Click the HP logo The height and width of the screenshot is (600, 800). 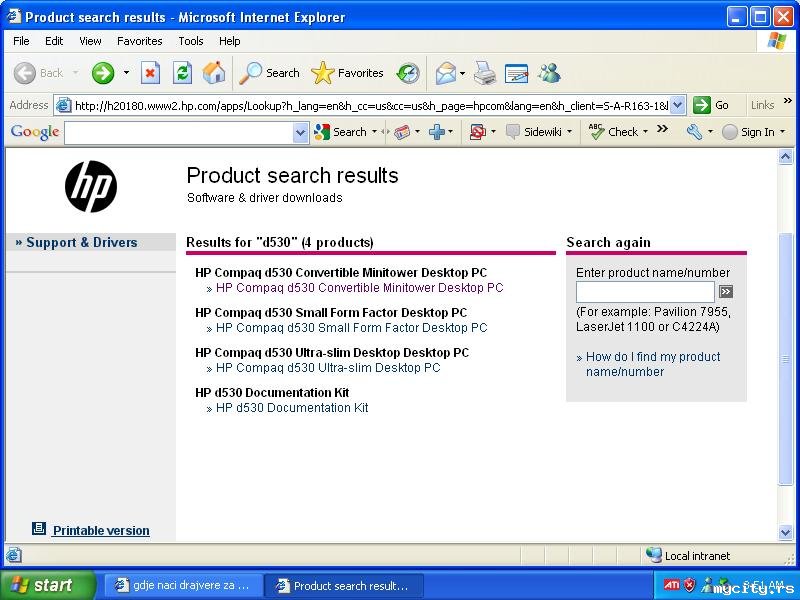[91, 186]
